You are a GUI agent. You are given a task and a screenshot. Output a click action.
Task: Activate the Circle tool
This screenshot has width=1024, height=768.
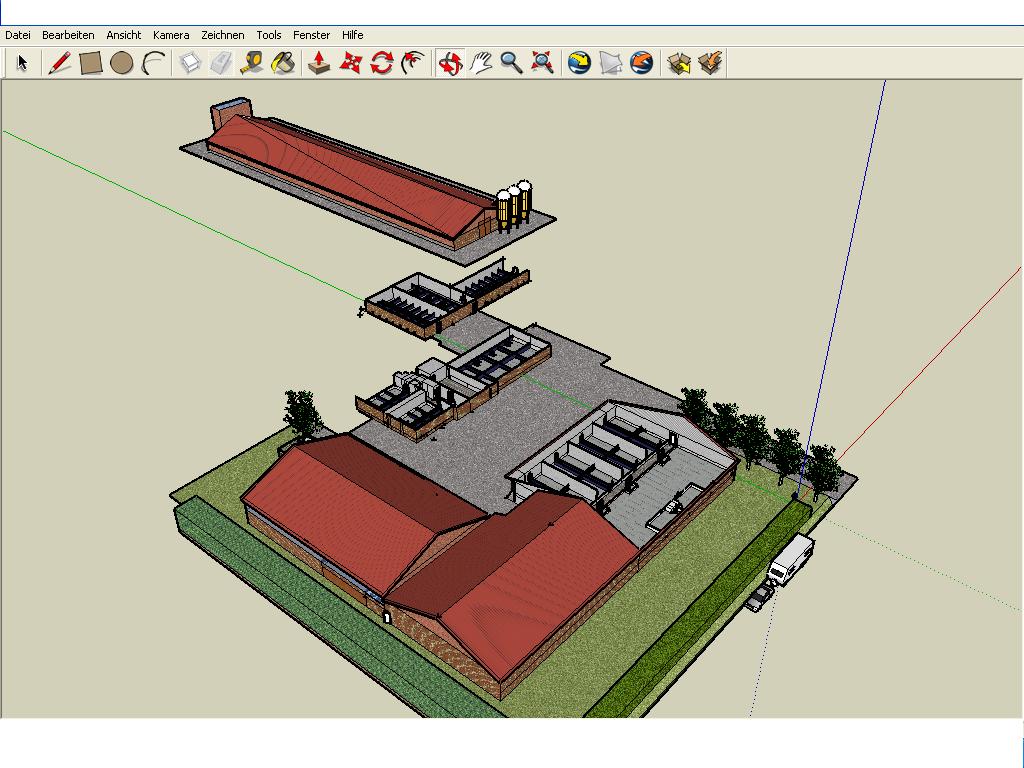pyautogui.click(x=122, y=63)
